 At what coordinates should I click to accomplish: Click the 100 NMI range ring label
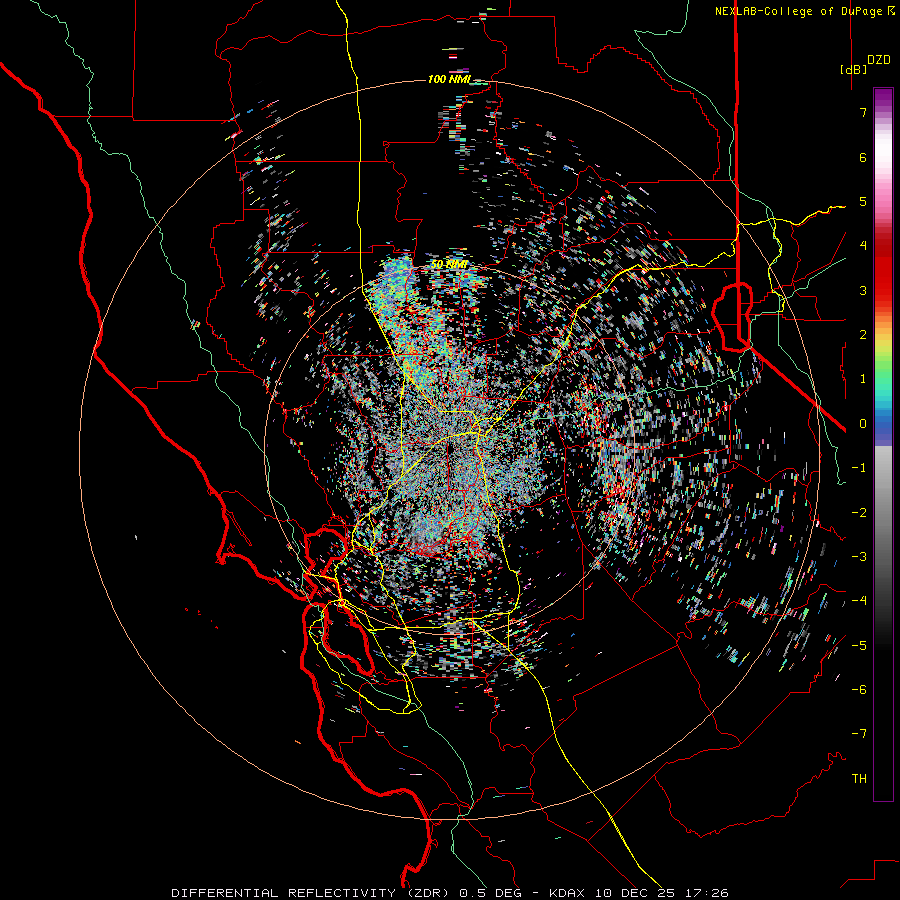[x=449, y=79]
